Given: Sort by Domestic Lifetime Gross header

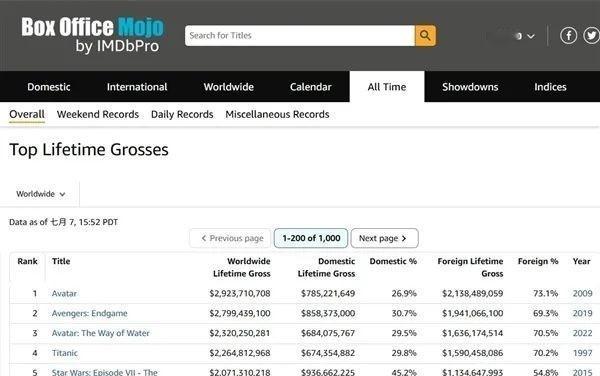Looking at the screenshot, I should [326, 267].
